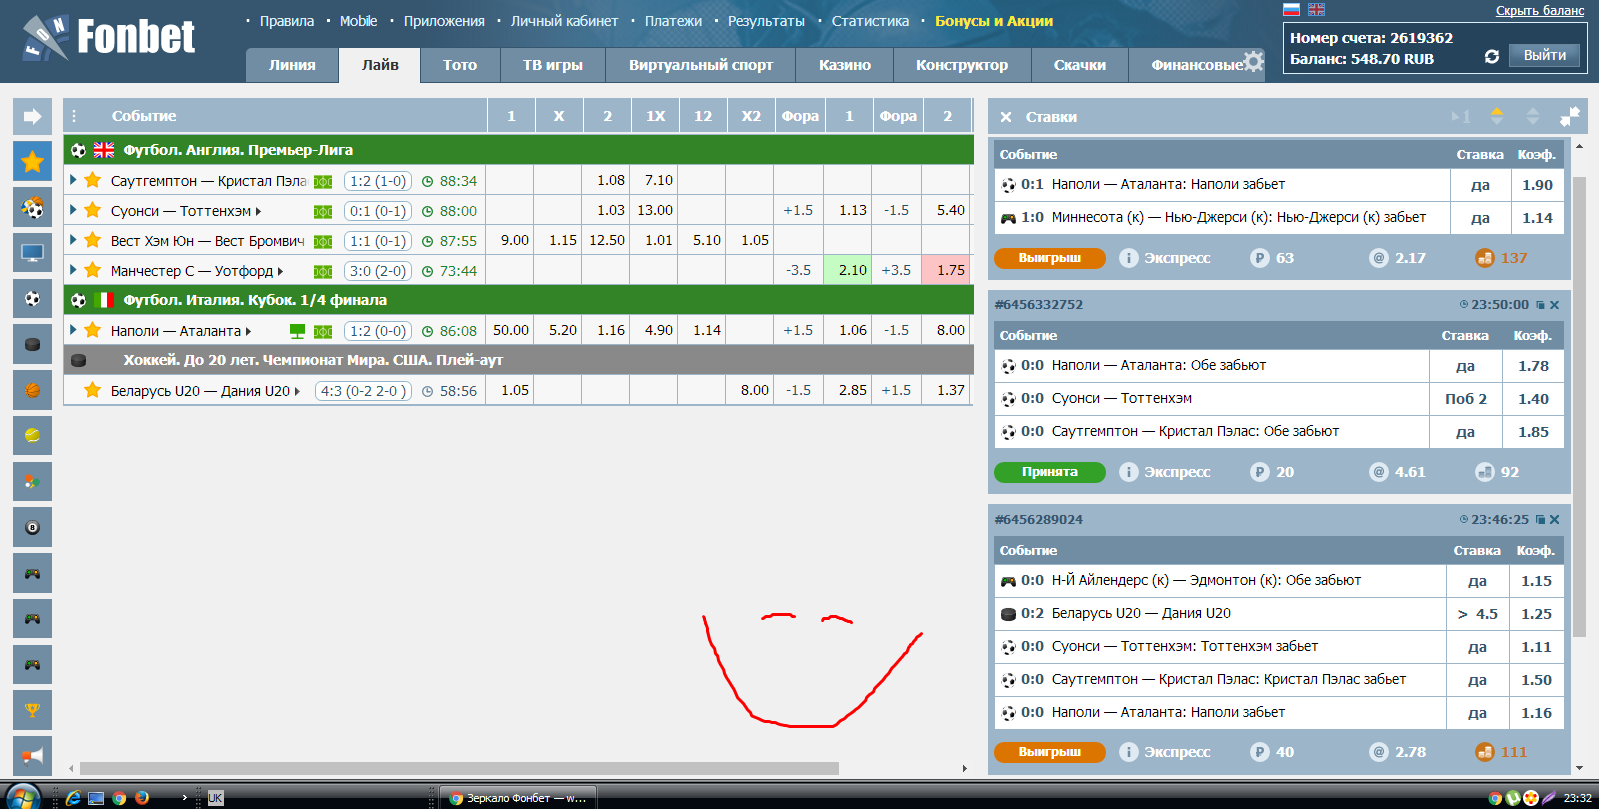Expand row arrow left of Наполи — Аталанта
Screen dimensions: 1599x809
[x=73, y=330]
